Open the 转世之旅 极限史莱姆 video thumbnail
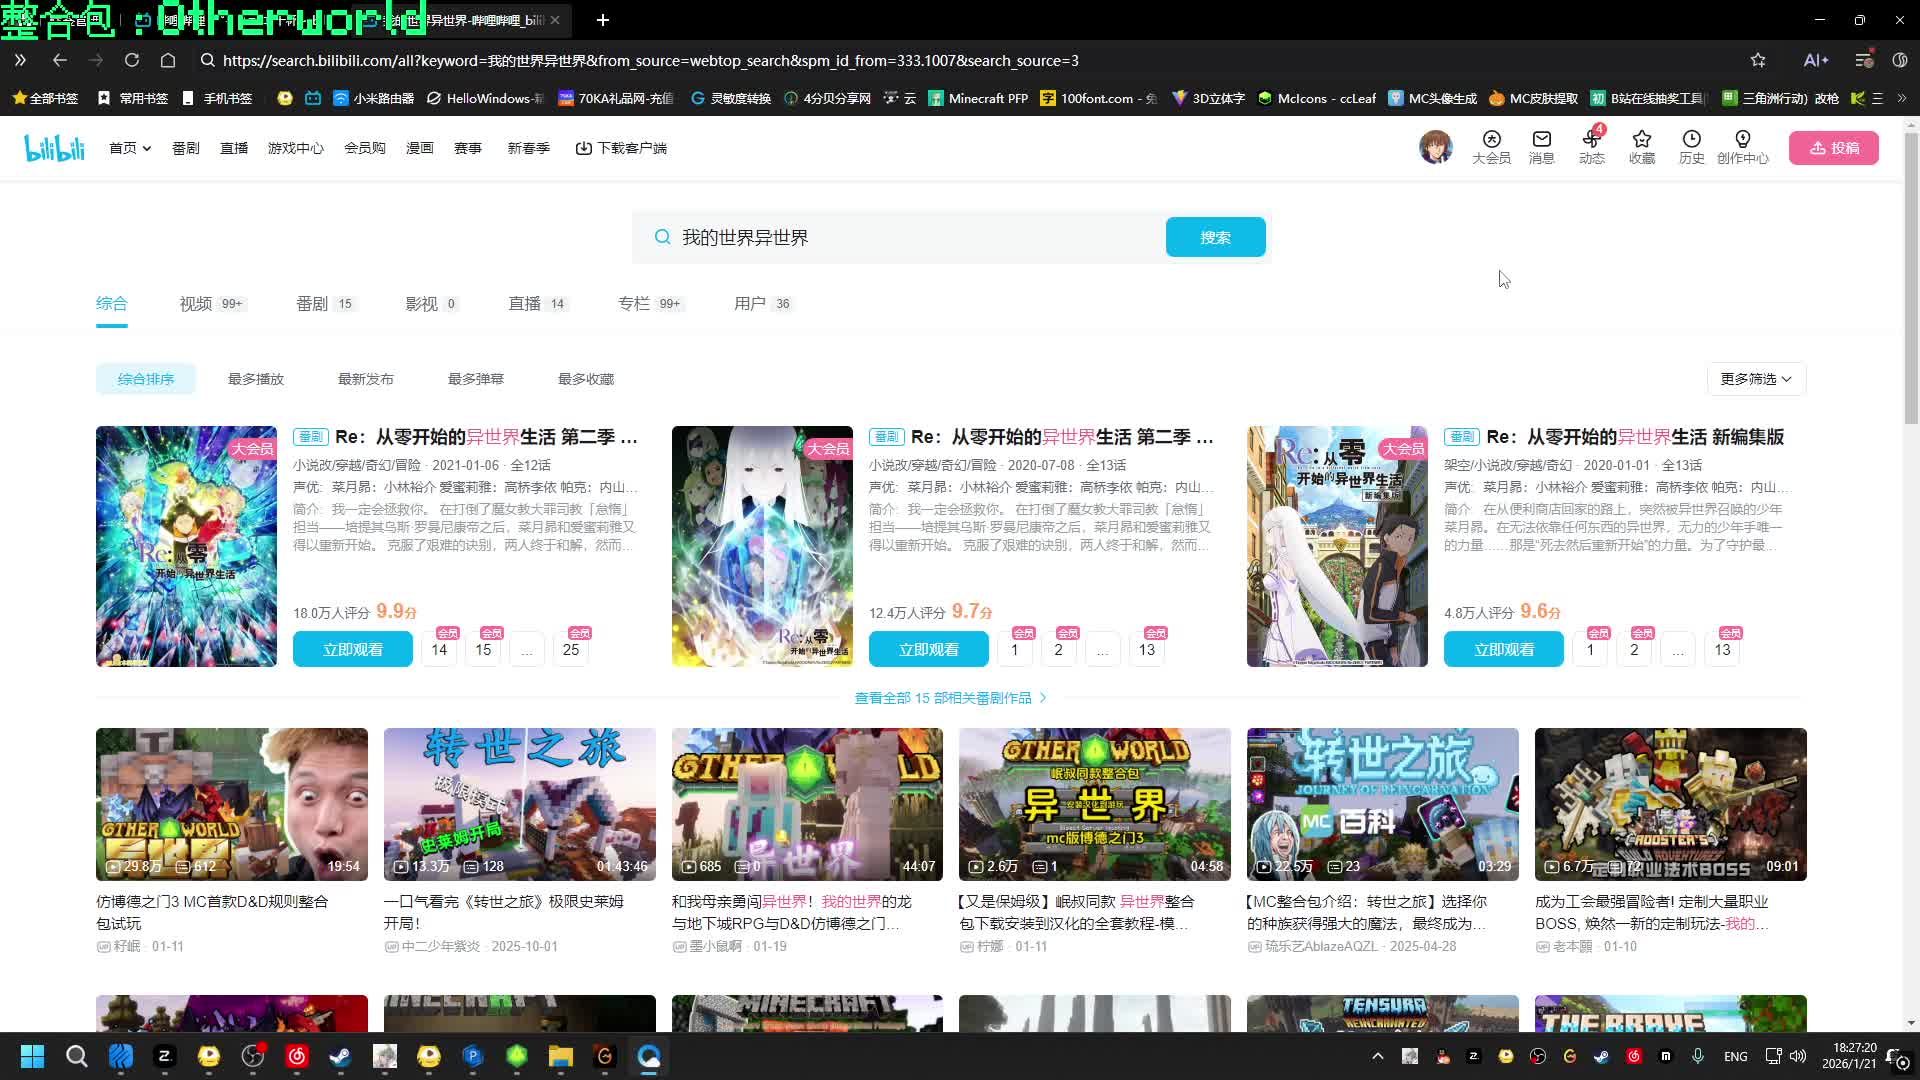Viewport: 1920px width, 1080px height. (x=519, y=804)
